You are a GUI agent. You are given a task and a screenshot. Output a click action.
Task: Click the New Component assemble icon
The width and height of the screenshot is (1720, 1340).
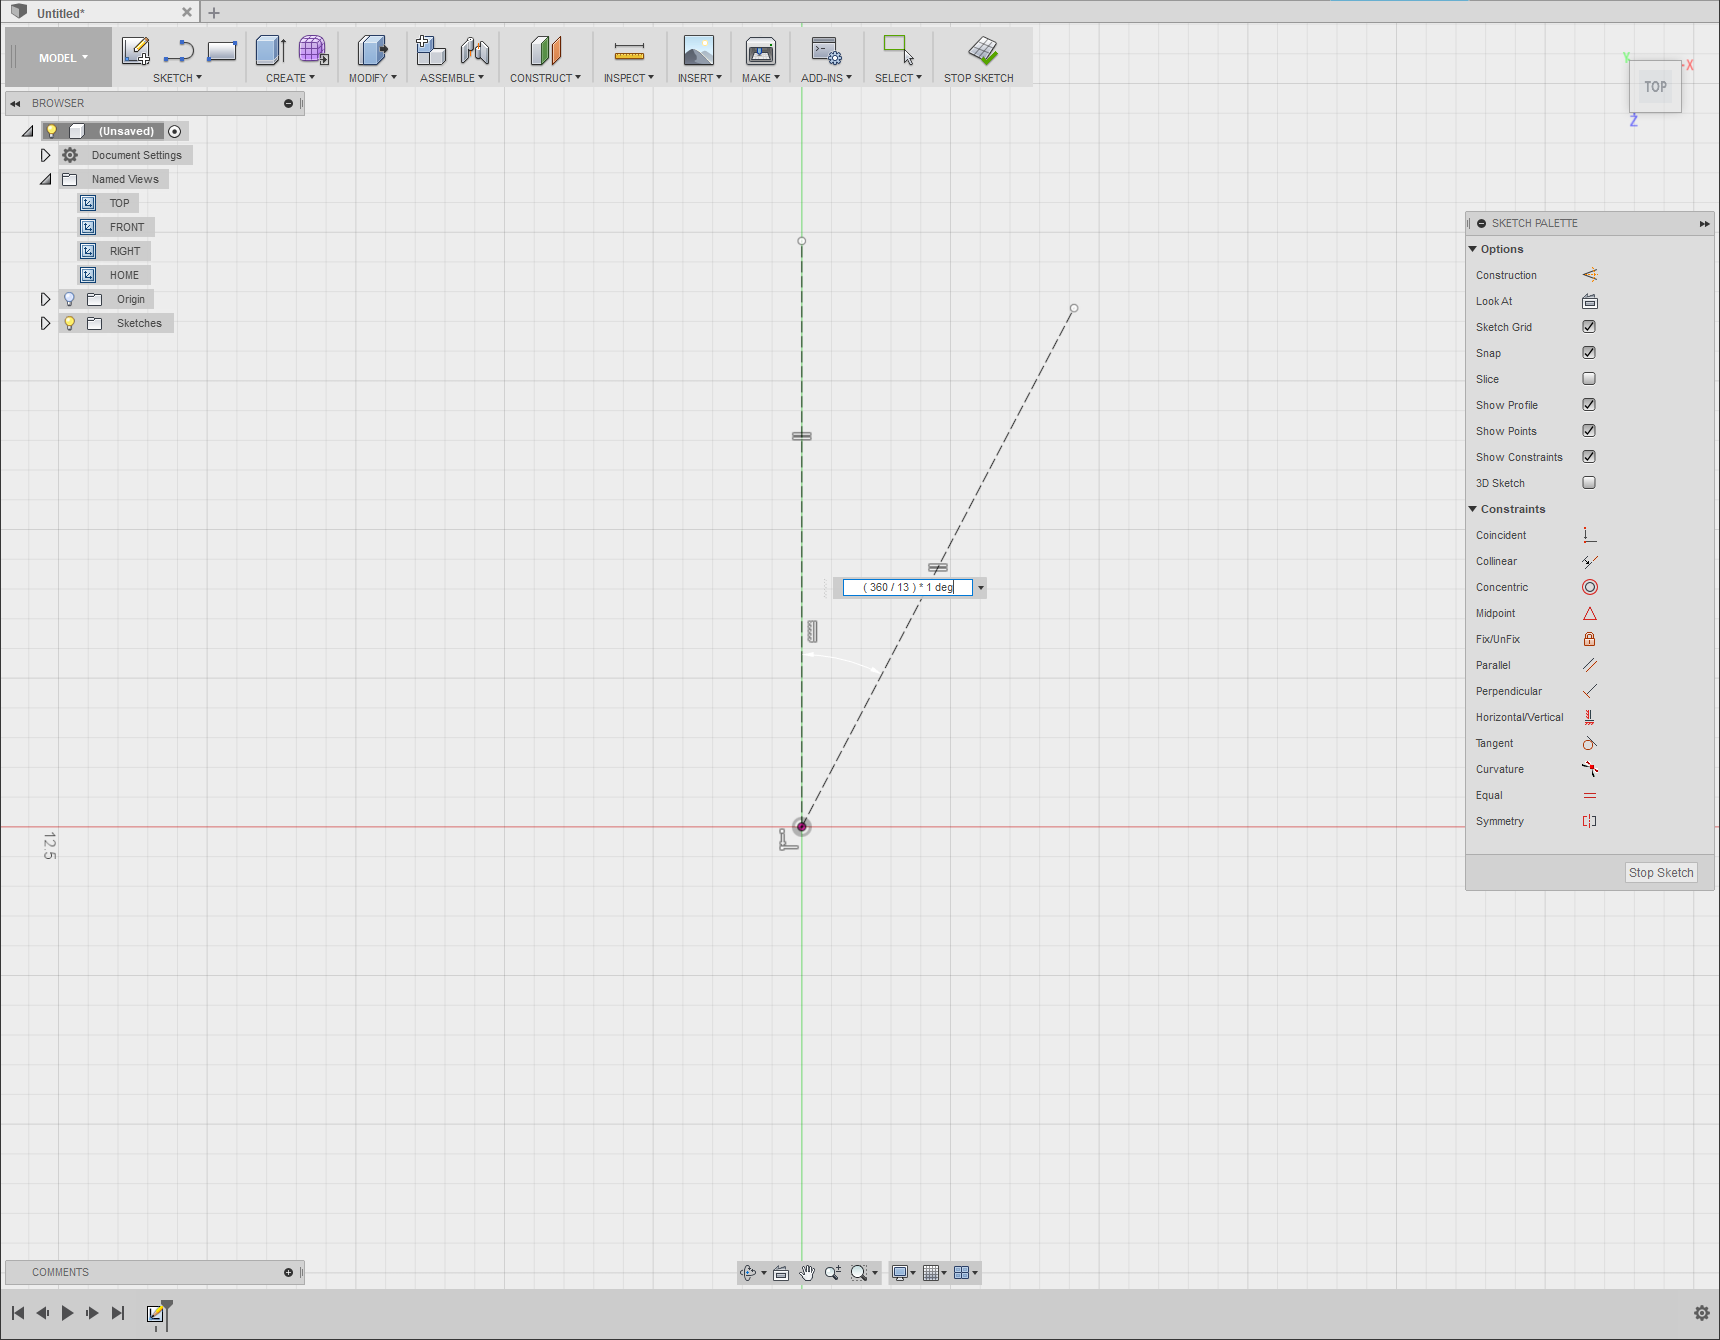(431, 50)
